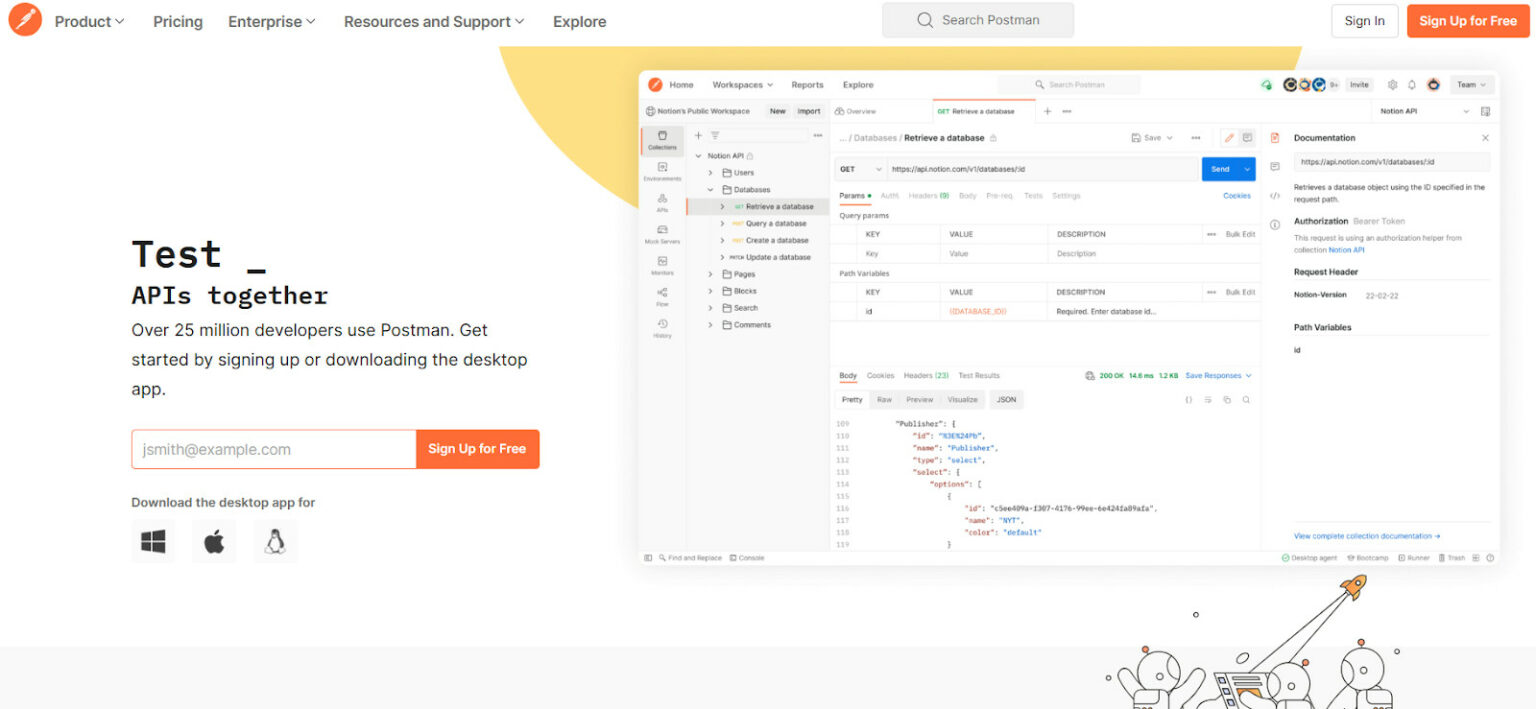
Task: Open the Console from the status bar
Action: tap(747, 557)
